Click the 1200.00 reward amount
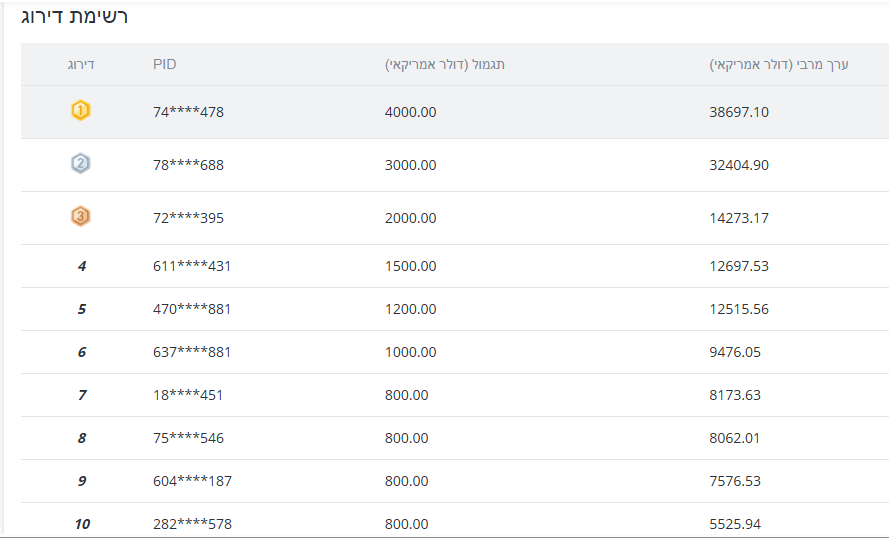Viewport: 889px width, 538px height. [410, 309]
